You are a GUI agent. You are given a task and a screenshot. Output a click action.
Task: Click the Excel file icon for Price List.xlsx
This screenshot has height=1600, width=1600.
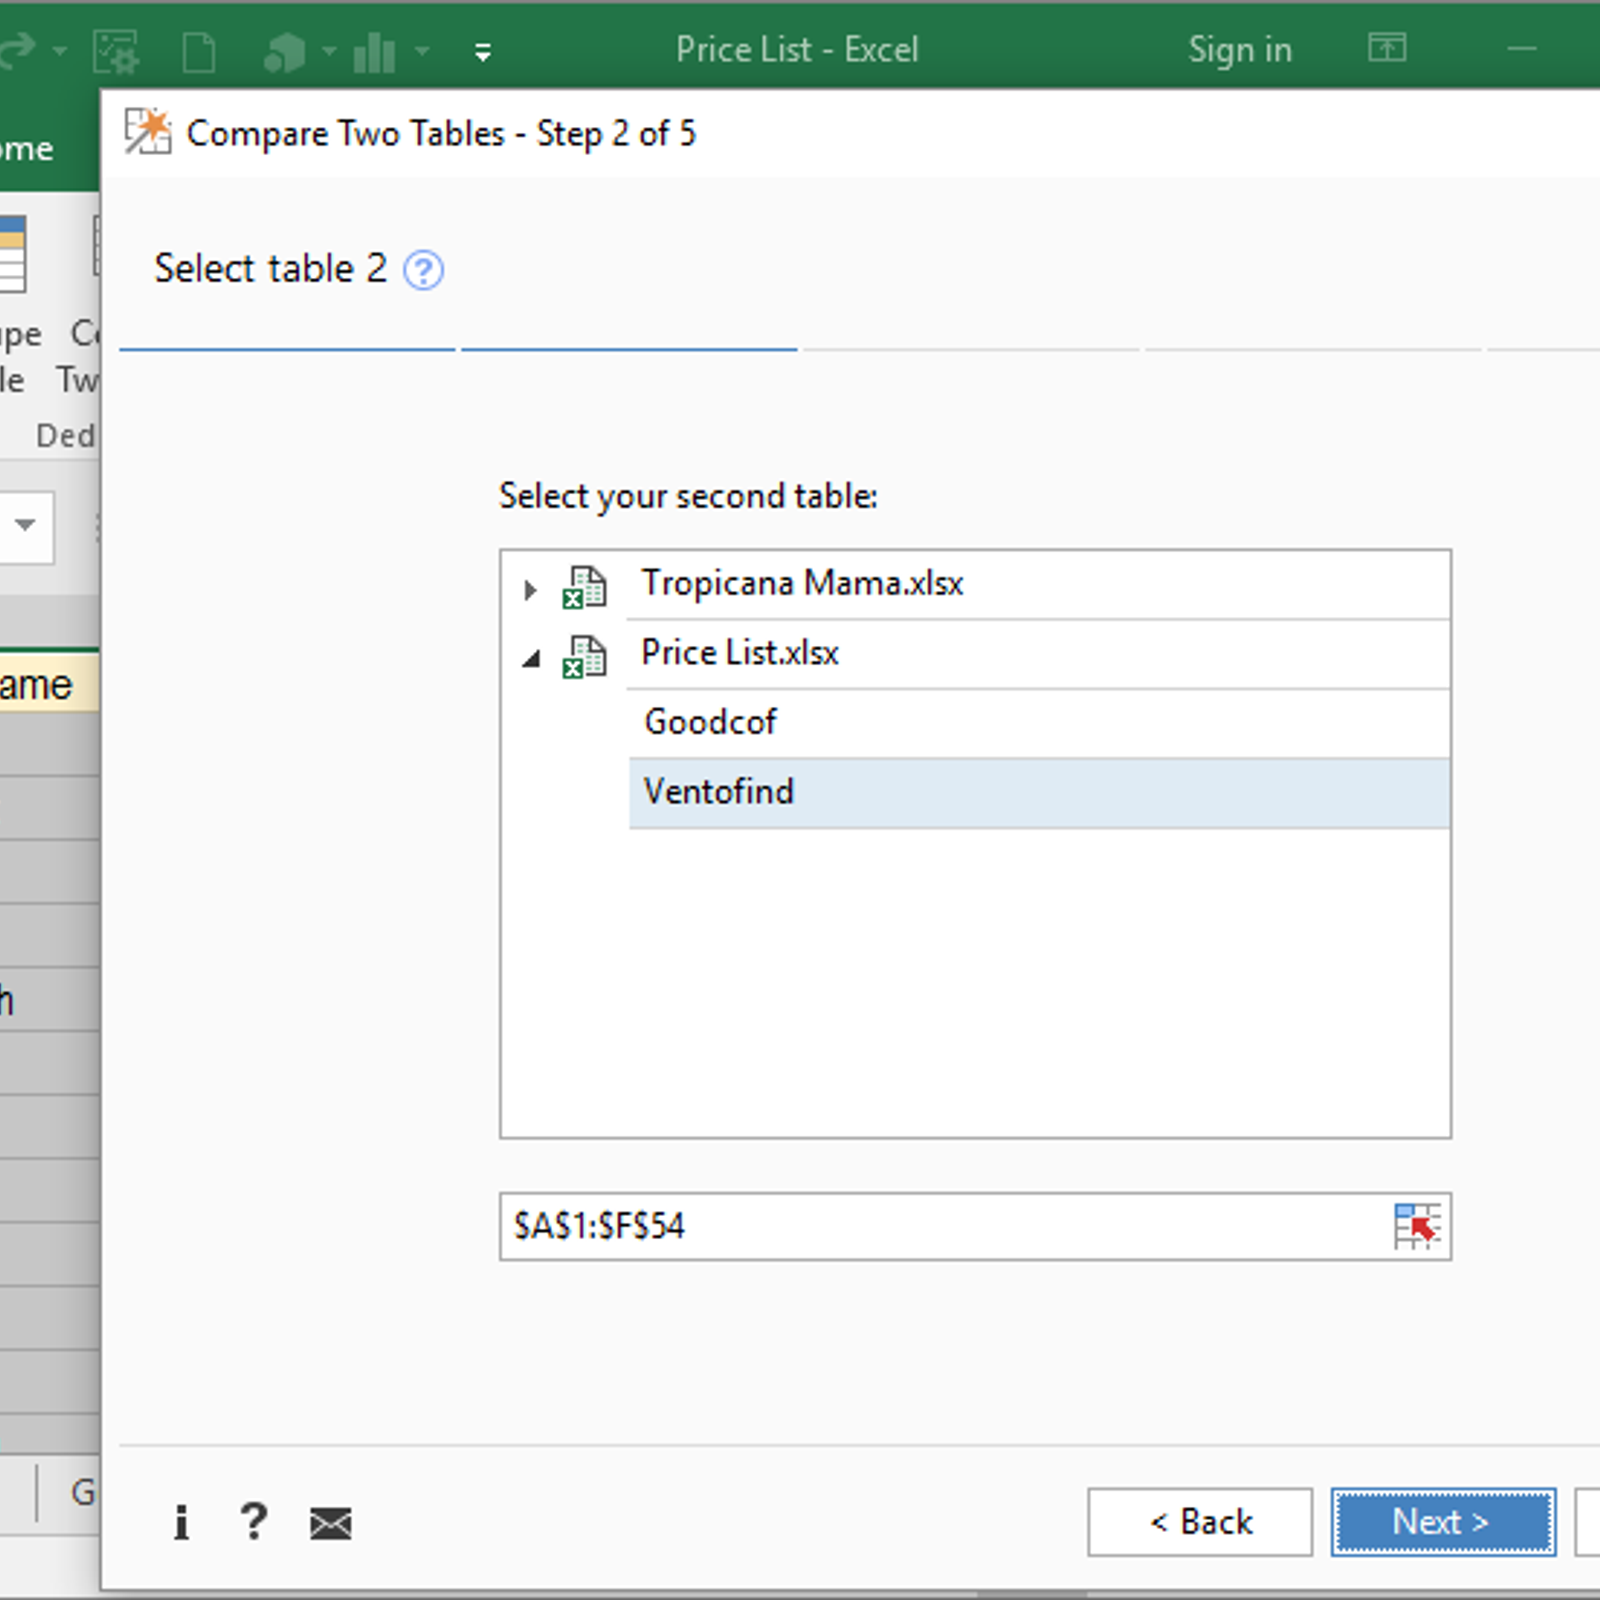[584, 657]
